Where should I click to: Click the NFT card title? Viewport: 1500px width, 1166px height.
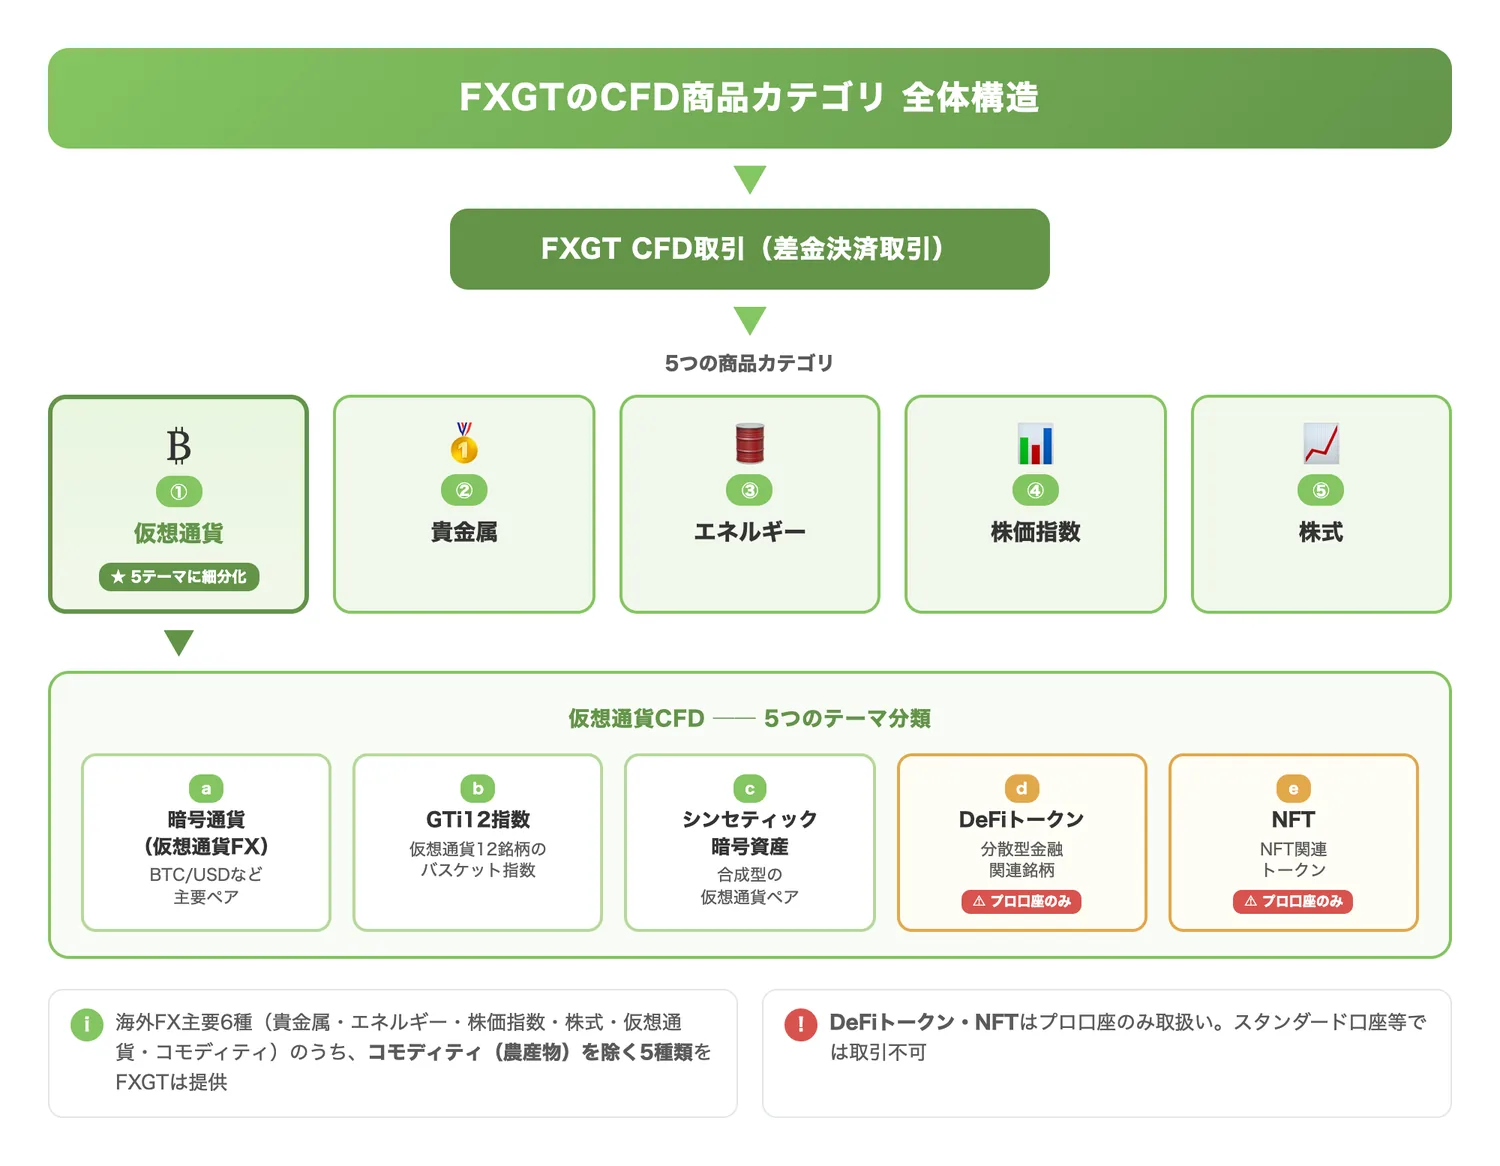point(1293,819)
